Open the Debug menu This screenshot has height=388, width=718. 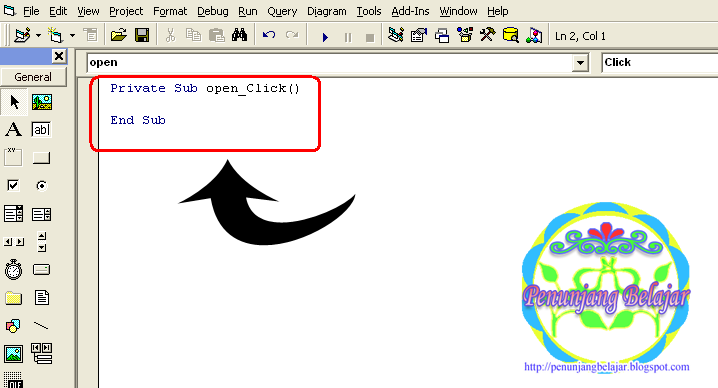(212, 11)
